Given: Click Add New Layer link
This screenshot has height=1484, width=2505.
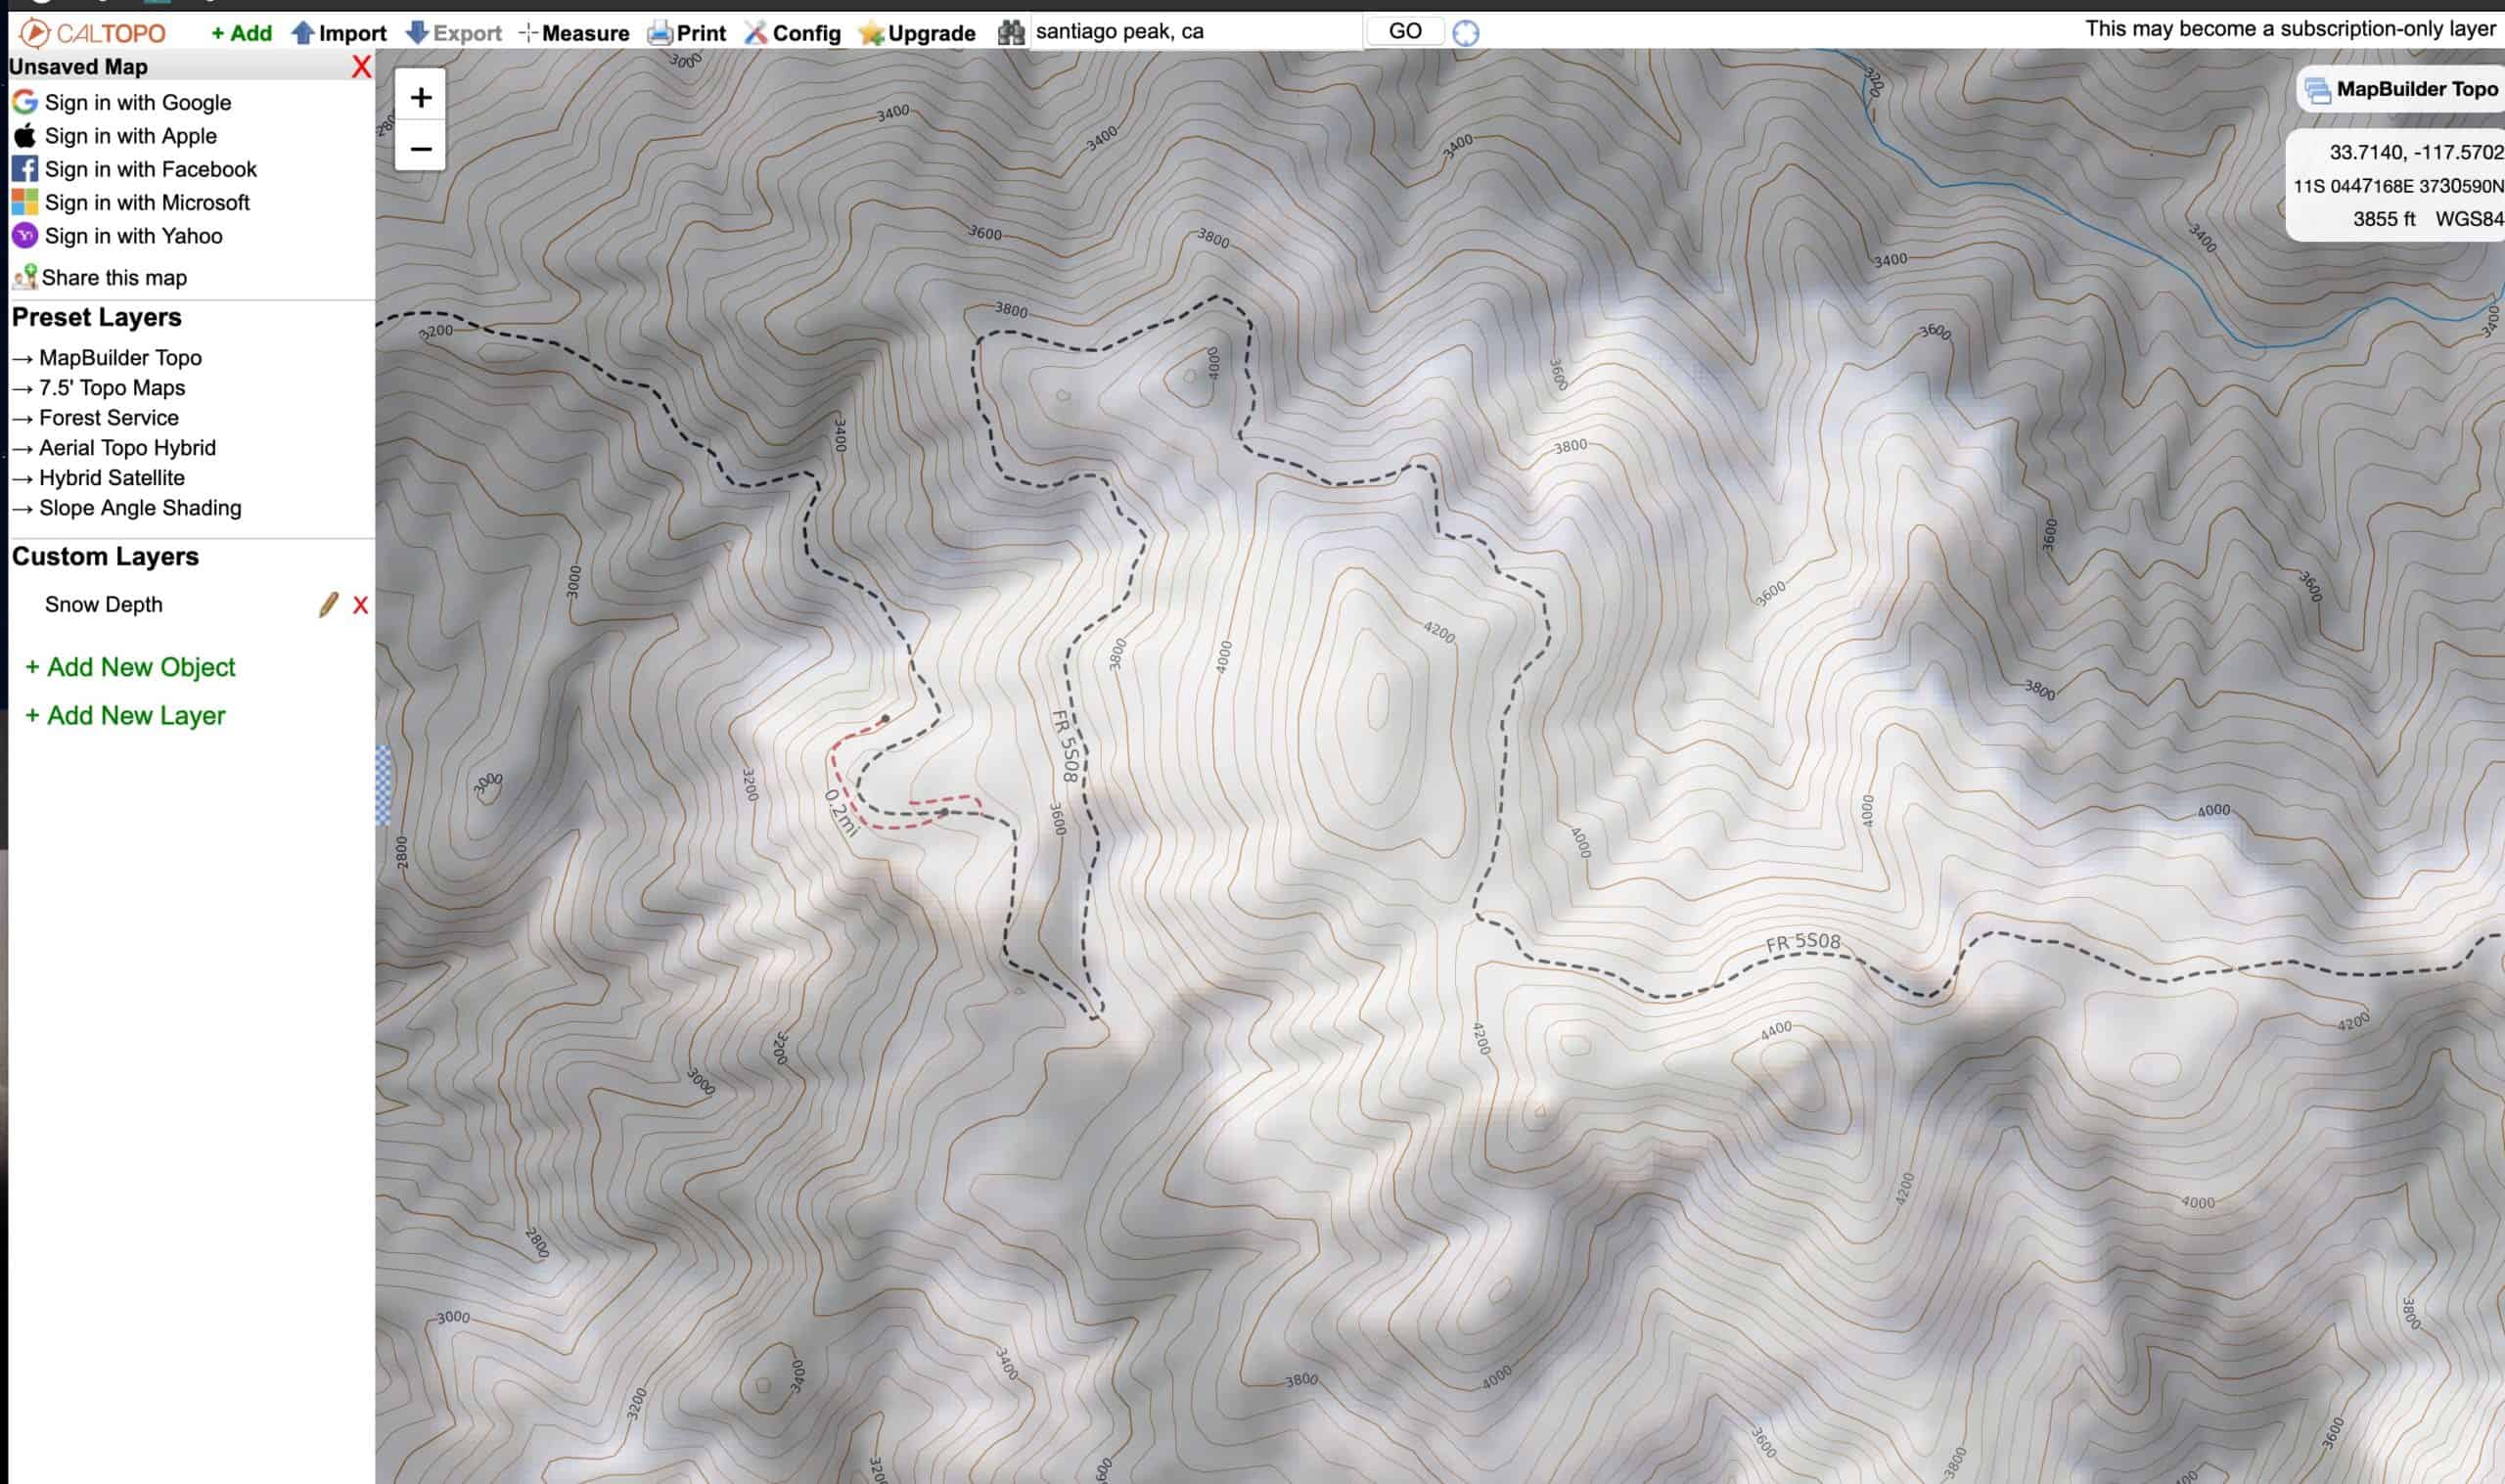Looking at the screenshot, I should [125, 715].
